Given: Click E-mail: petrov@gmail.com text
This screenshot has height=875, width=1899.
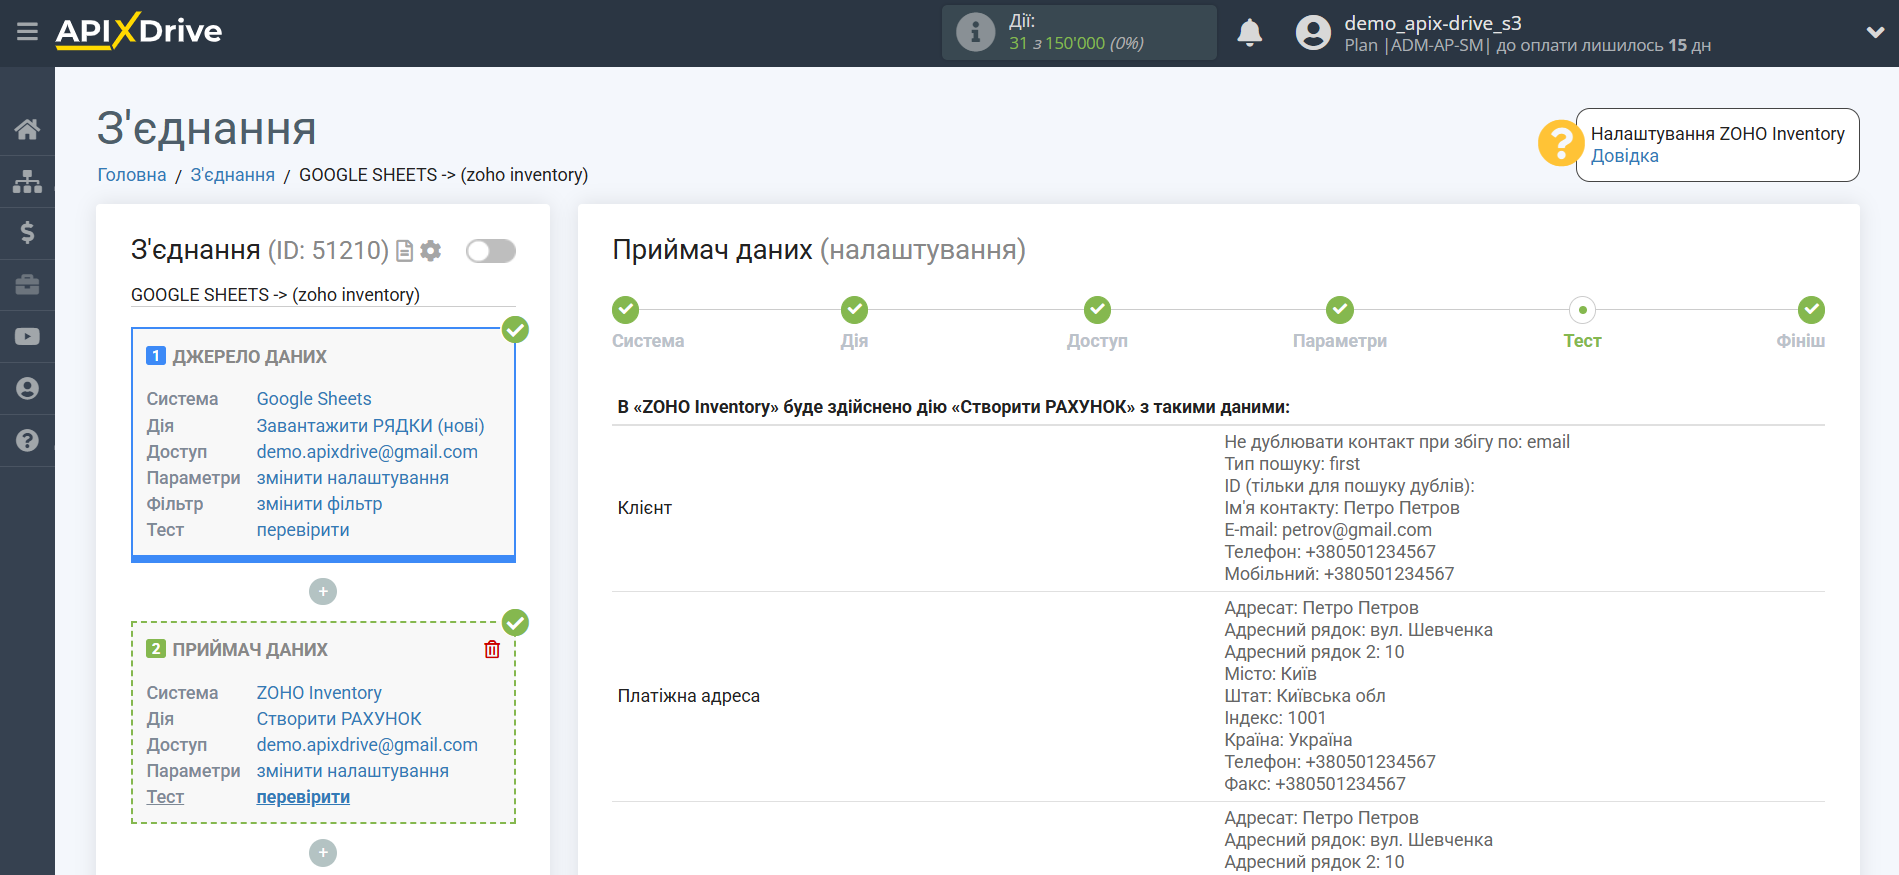Looking at the screenshot, I should pos(1328,530).
